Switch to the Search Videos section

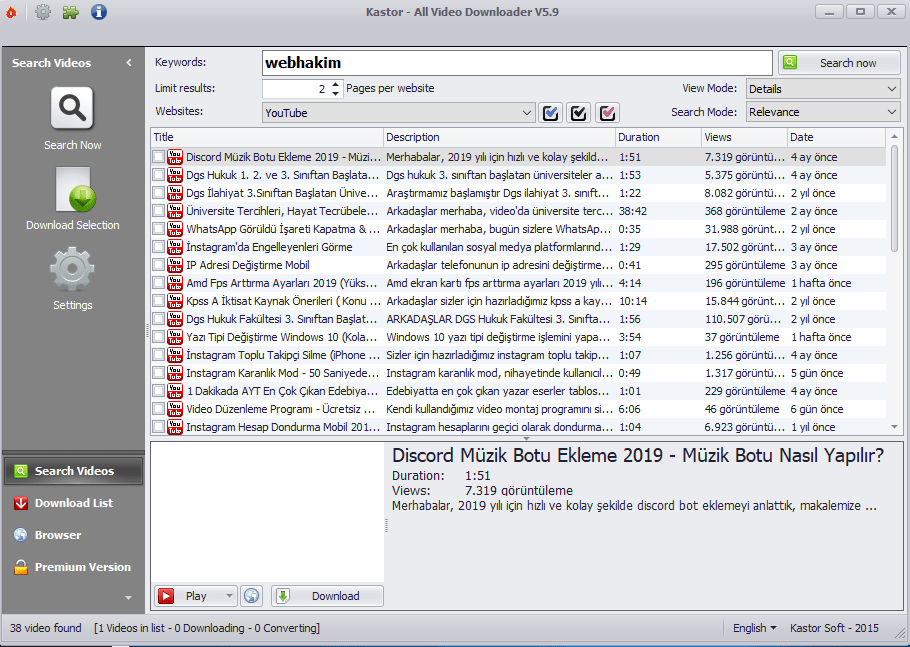coord(73,471)
